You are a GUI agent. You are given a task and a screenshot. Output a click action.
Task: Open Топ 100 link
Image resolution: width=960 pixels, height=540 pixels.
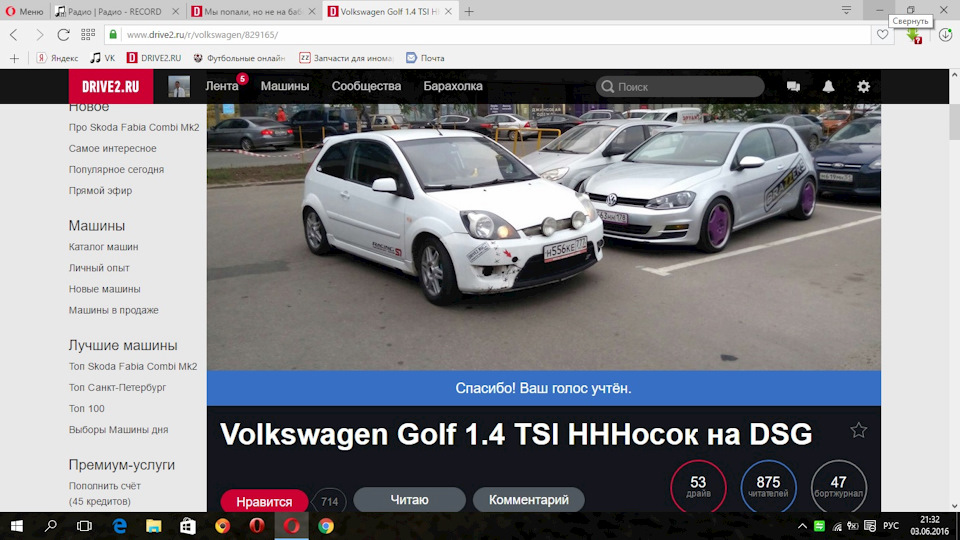[86, 408]
